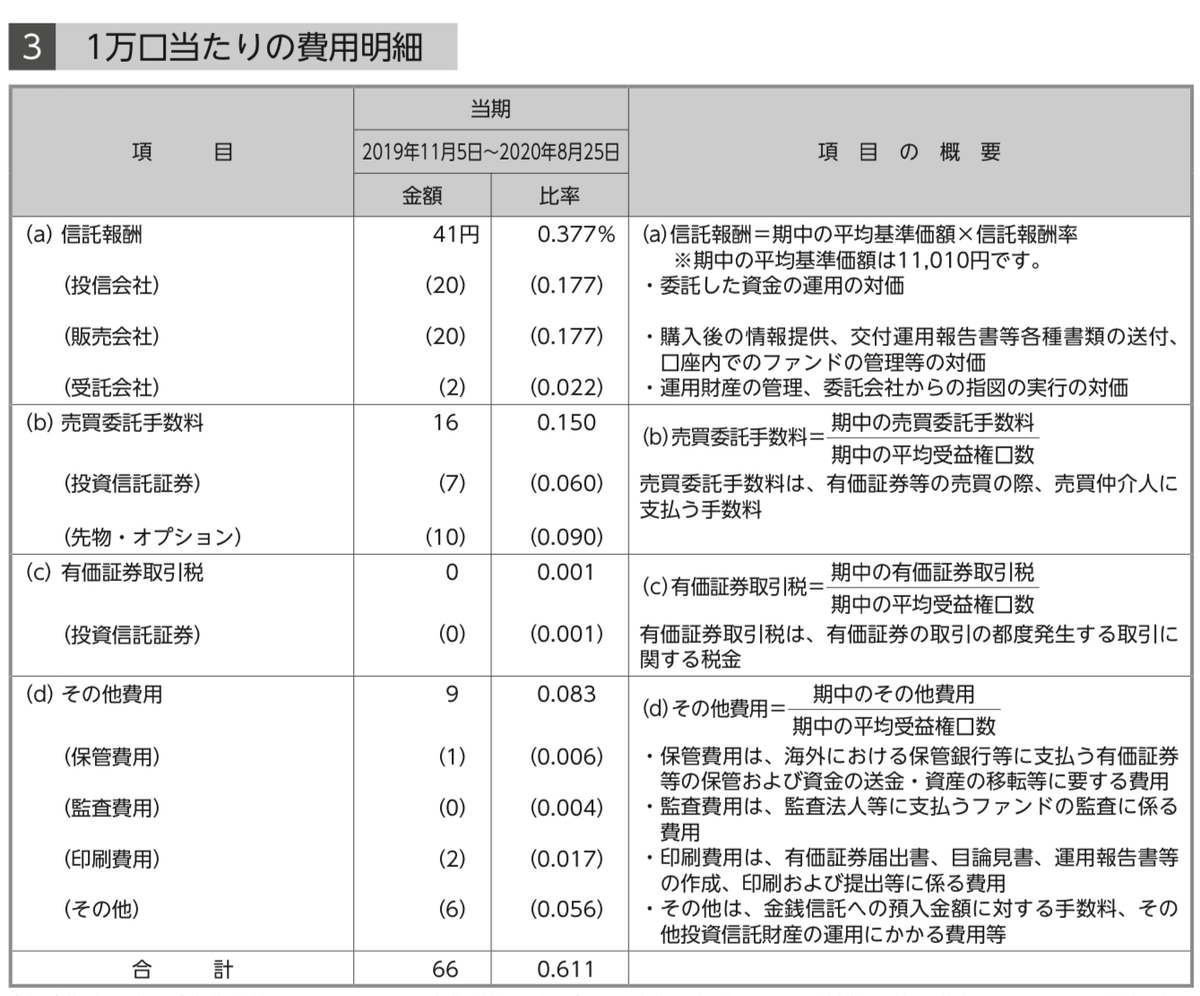This screenshot has height=996, width=1200.
Task: Click the ratio '(0.090)'
Action: pyautogui.click(x=567, y=536)
